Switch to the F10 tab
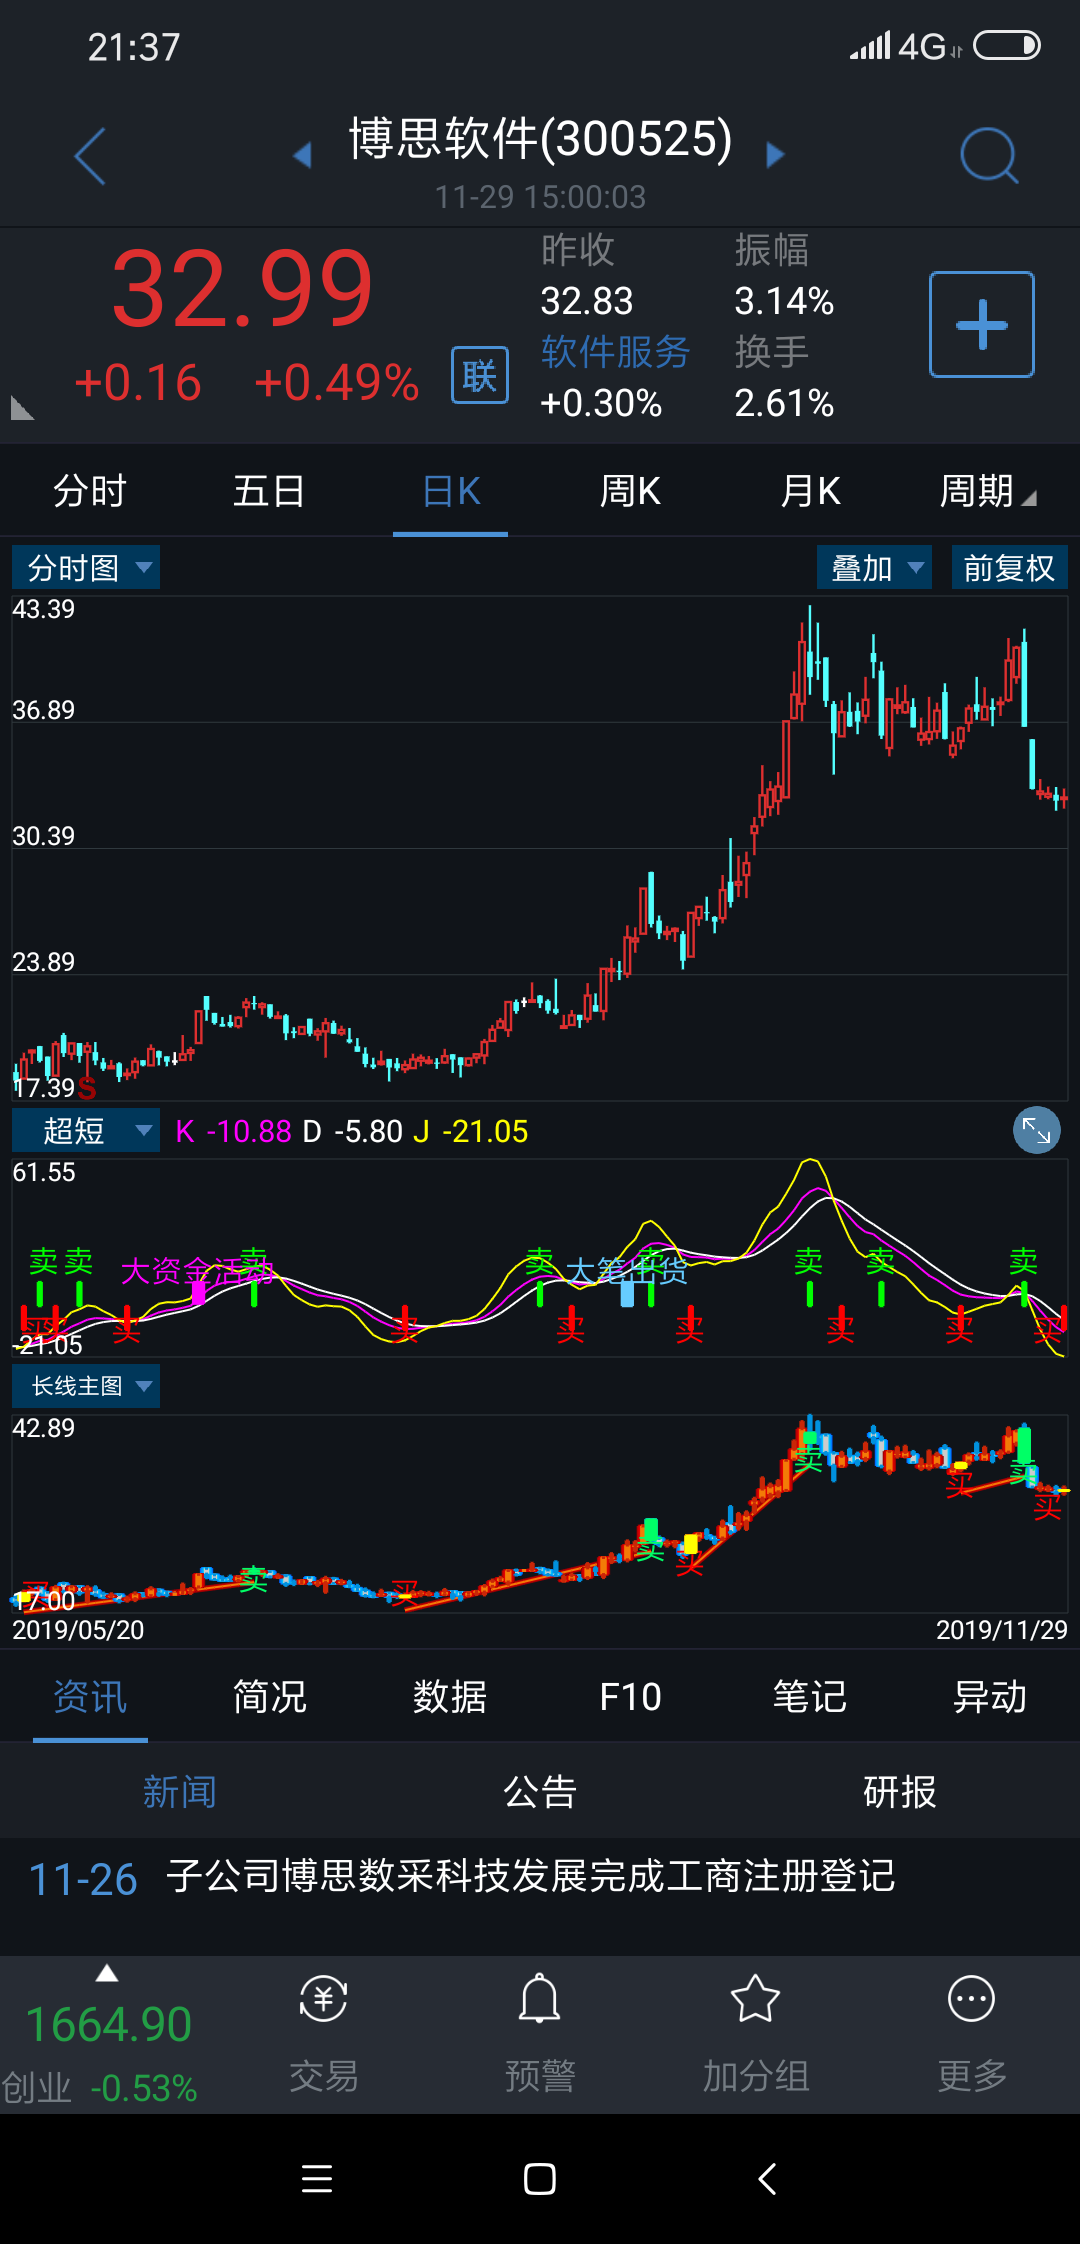The height and width of the screenshot is (2244, 1080). click(630, 1697)
